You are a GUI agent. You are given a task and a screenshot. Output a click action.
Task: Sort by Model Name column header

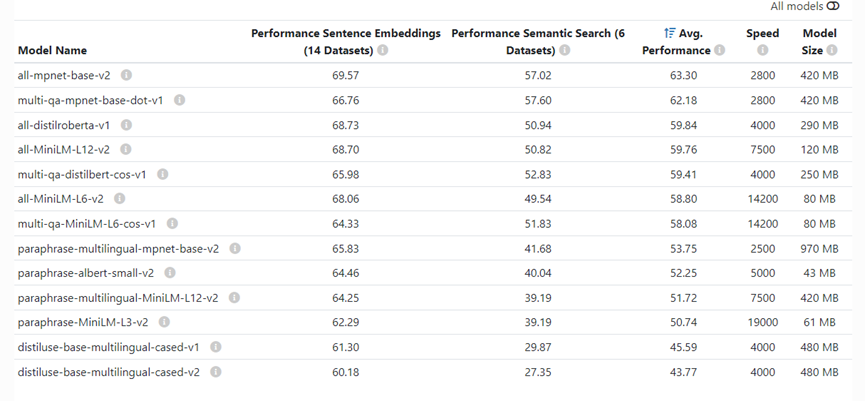[x=52, y=50]
